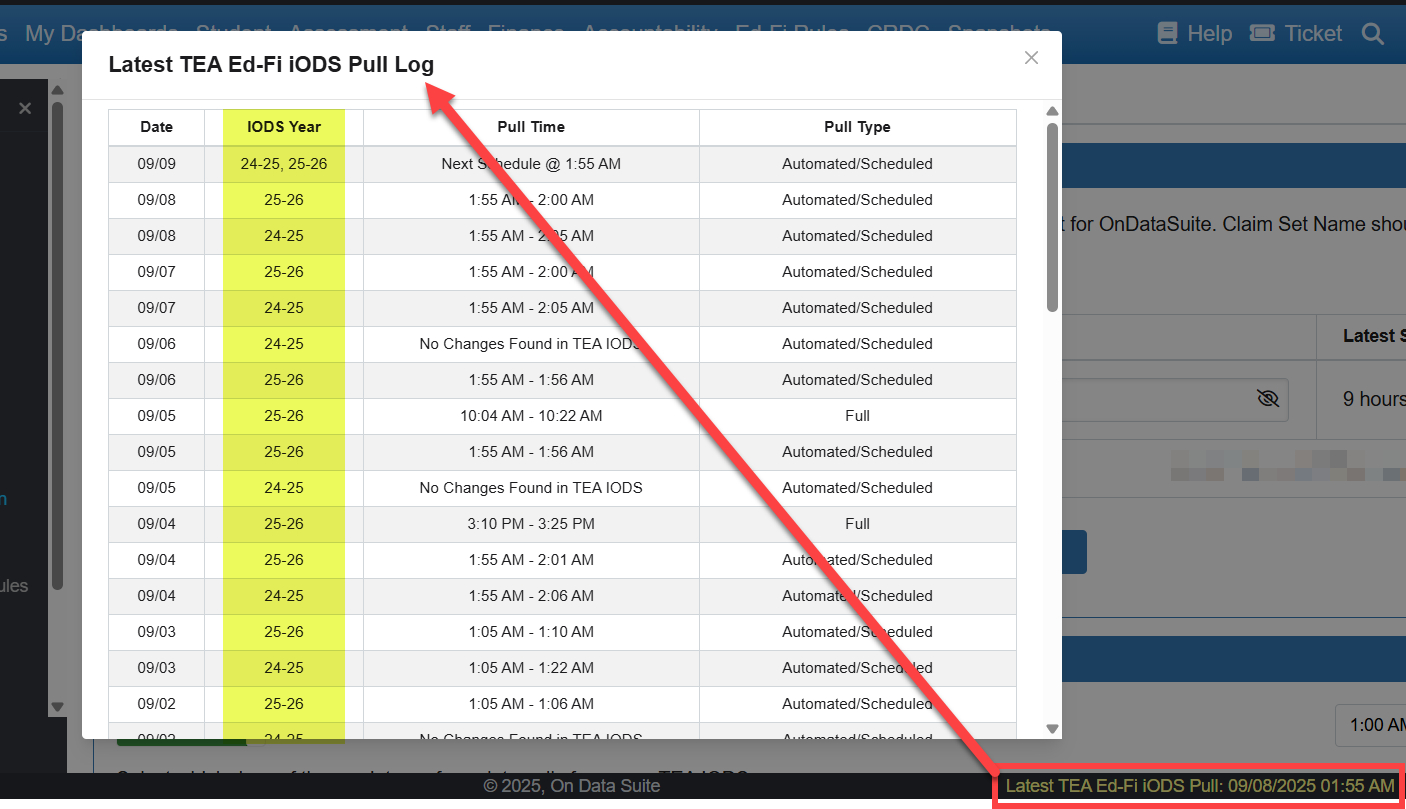Click the modal scrollbar down arrow

pyautogui.click(x=1052, y=730)
